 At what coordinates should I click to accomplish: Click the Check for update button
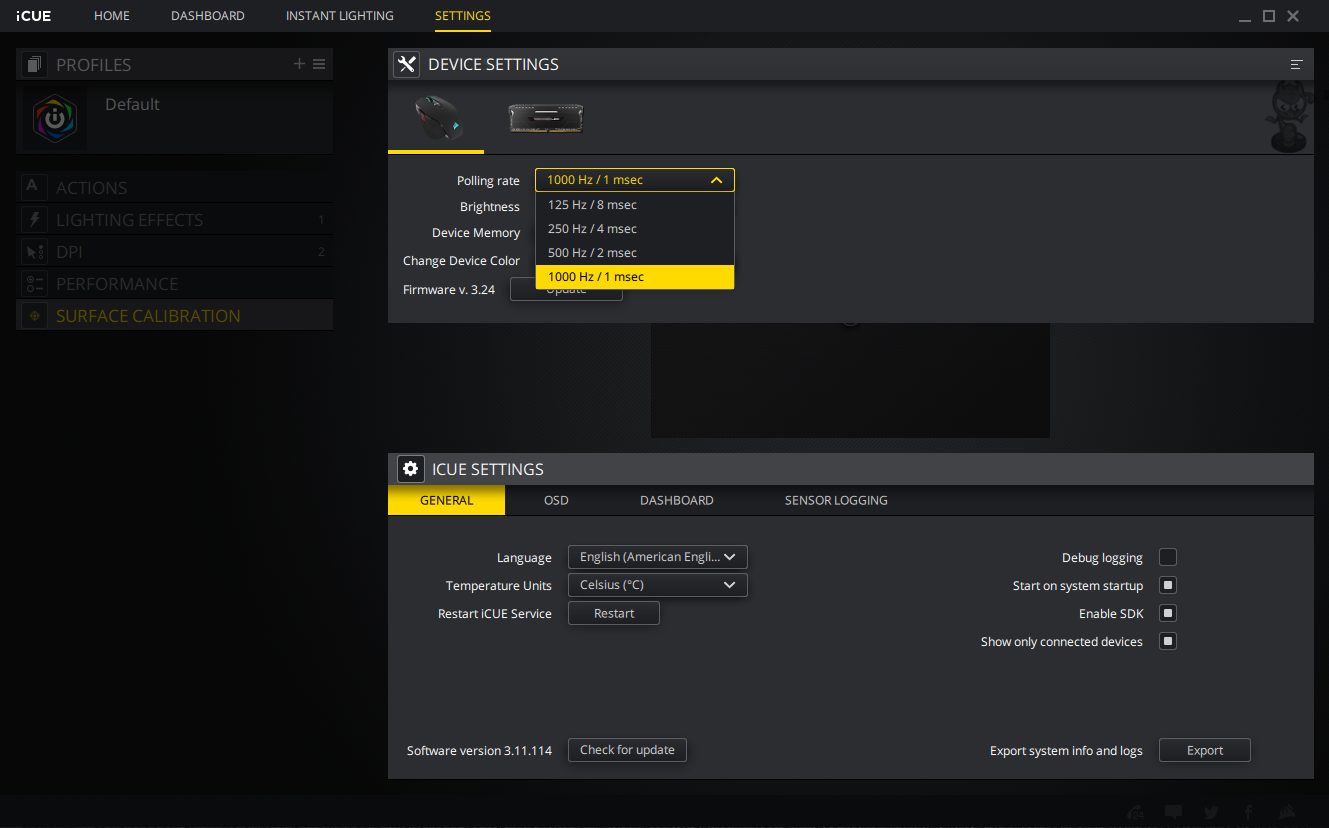(627, 750)
